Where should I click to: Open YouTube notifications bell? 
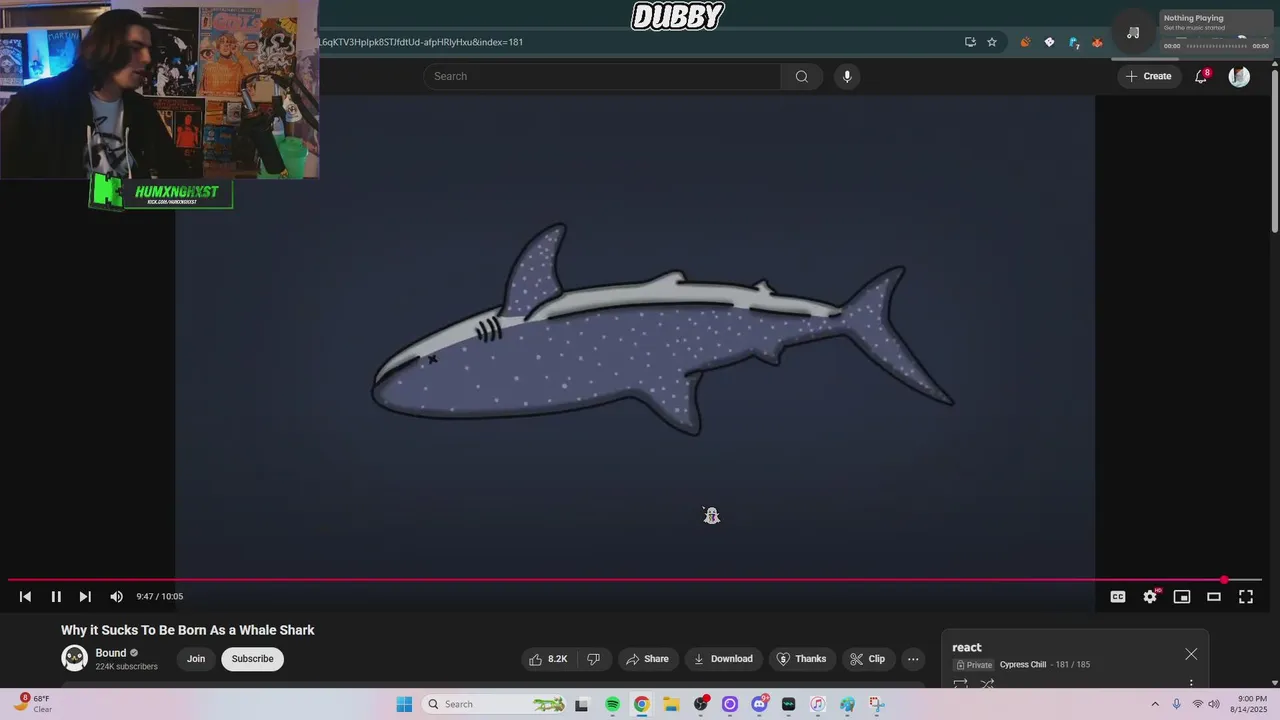tap(1202, 76)
